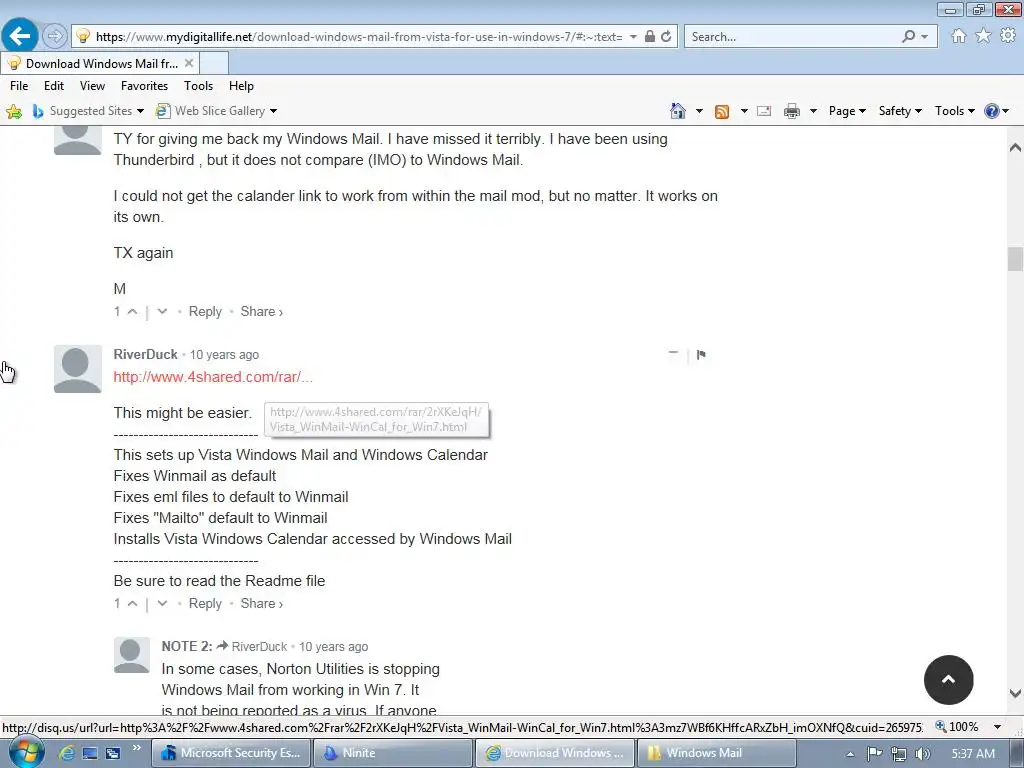1024x768 pixels.
Task: Click command bar Home page icon
Action: coord(678,111)
